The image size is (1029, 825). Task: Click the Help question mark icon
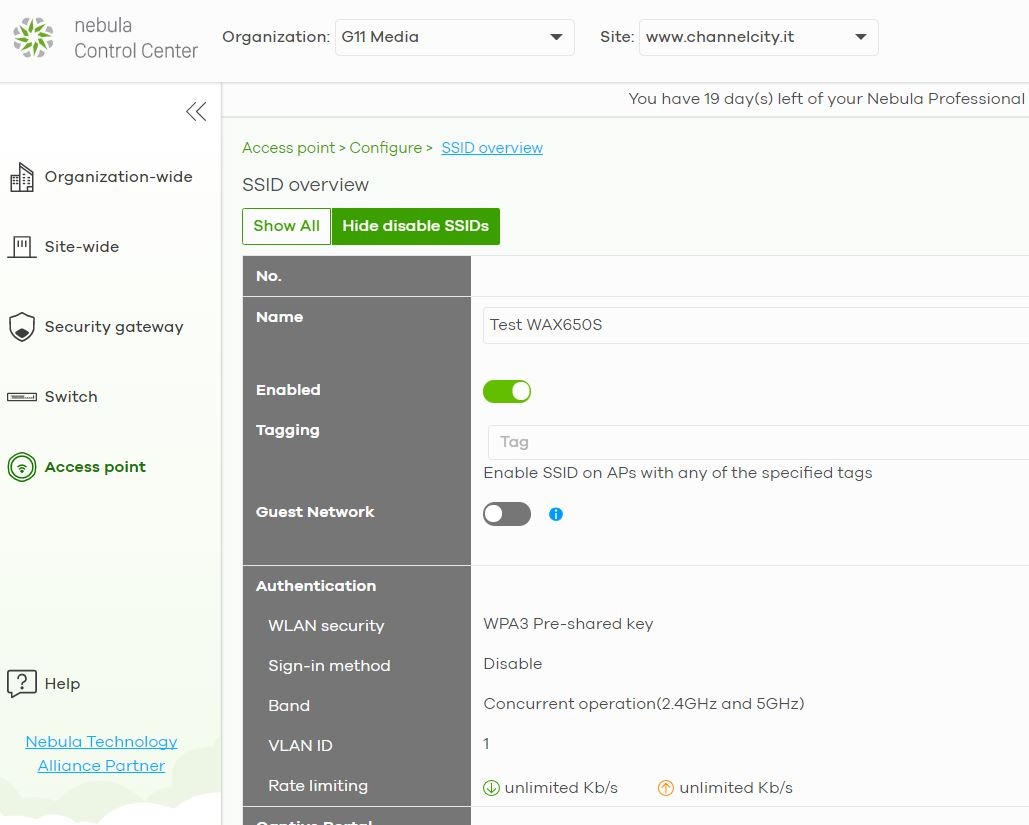tap(21, 684)
